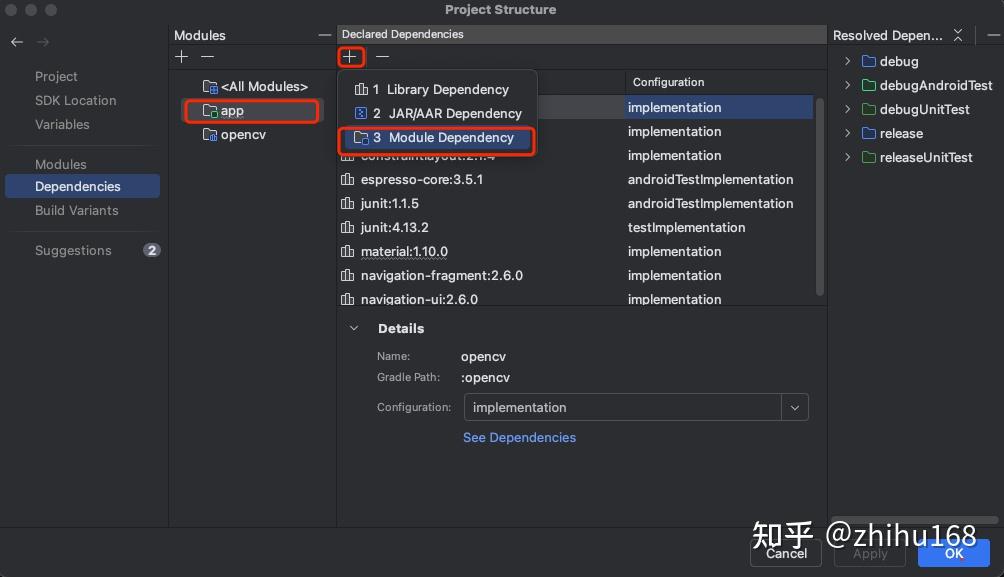
Task: Click the See Dependencies link
Action: click(519, 438)
